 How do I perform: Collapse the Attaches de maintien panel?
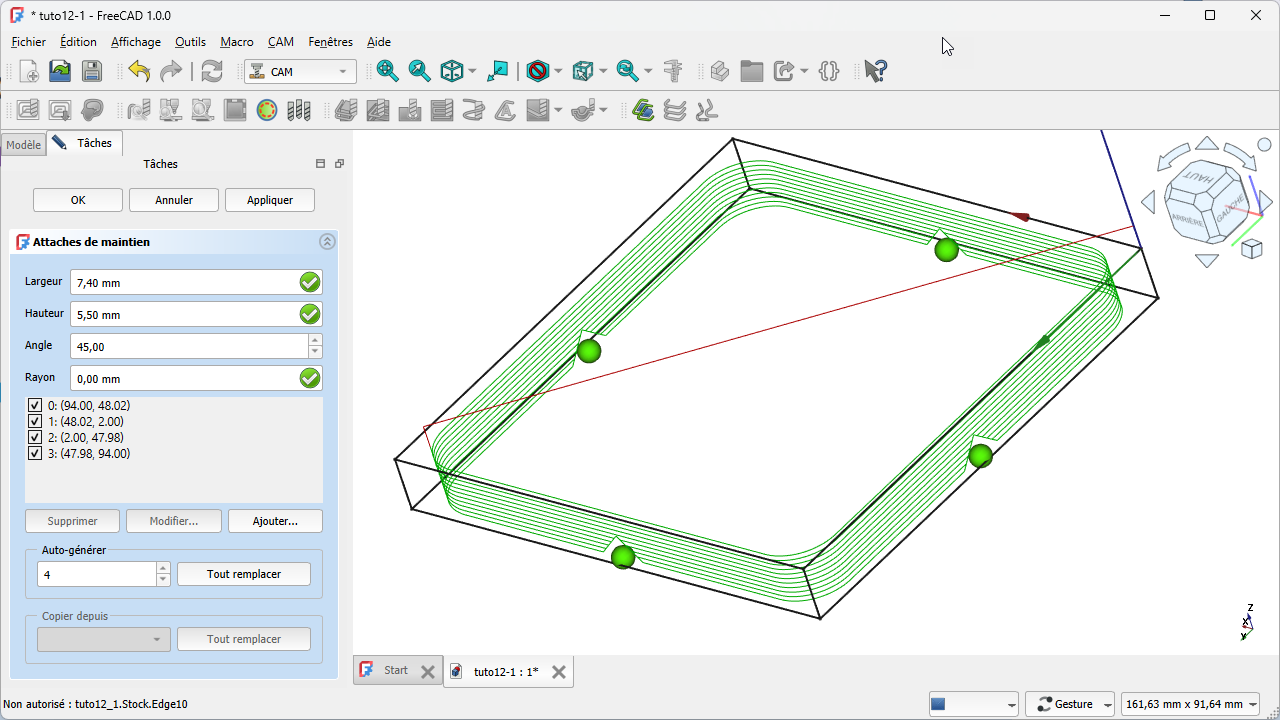(x=327, y=242)
